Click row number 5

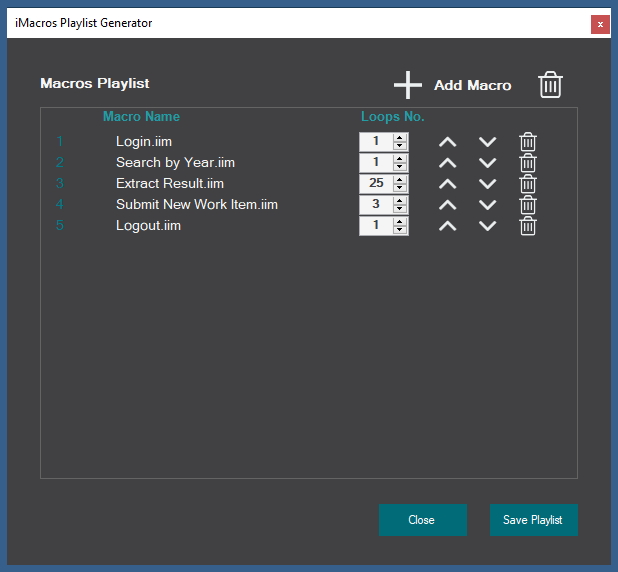pyautogui.click(x=60, y=225)
